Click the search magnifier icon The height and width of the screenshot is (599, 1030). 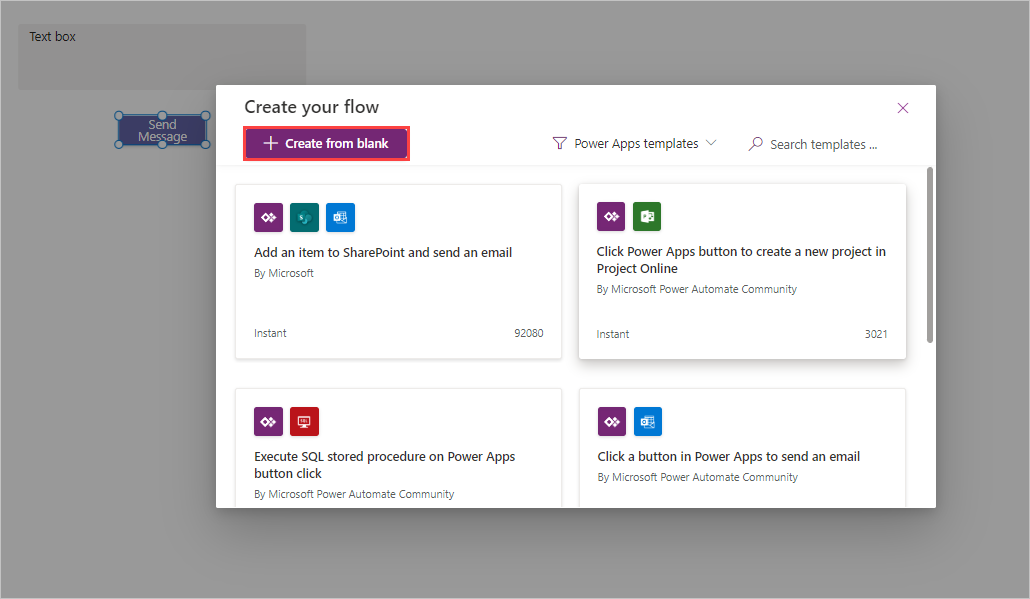coord(755,144)
